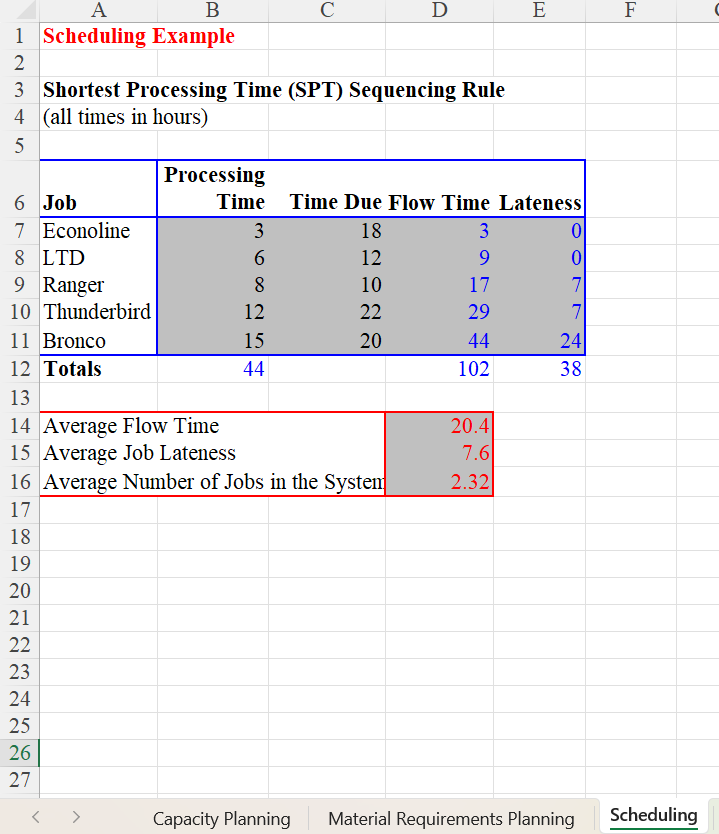The height and width of the screenshot is (834, 719).
Task: Click Ranger's flow time value 17
Action: coord(439,285)
